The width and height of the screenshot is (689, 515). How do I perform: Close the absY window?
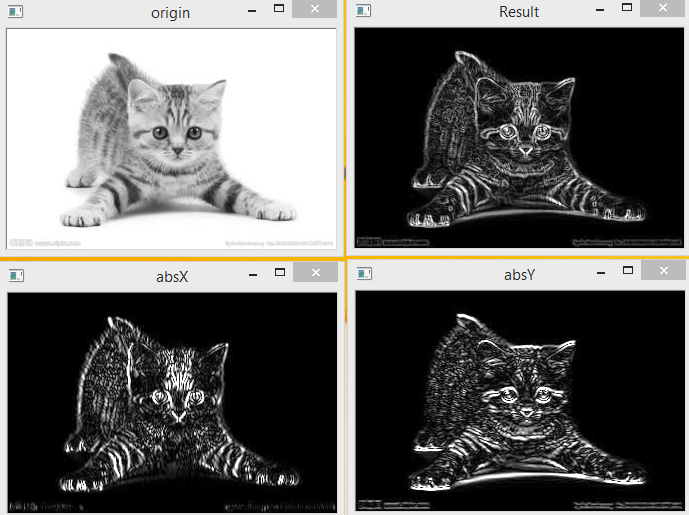[x=664, y=271]
